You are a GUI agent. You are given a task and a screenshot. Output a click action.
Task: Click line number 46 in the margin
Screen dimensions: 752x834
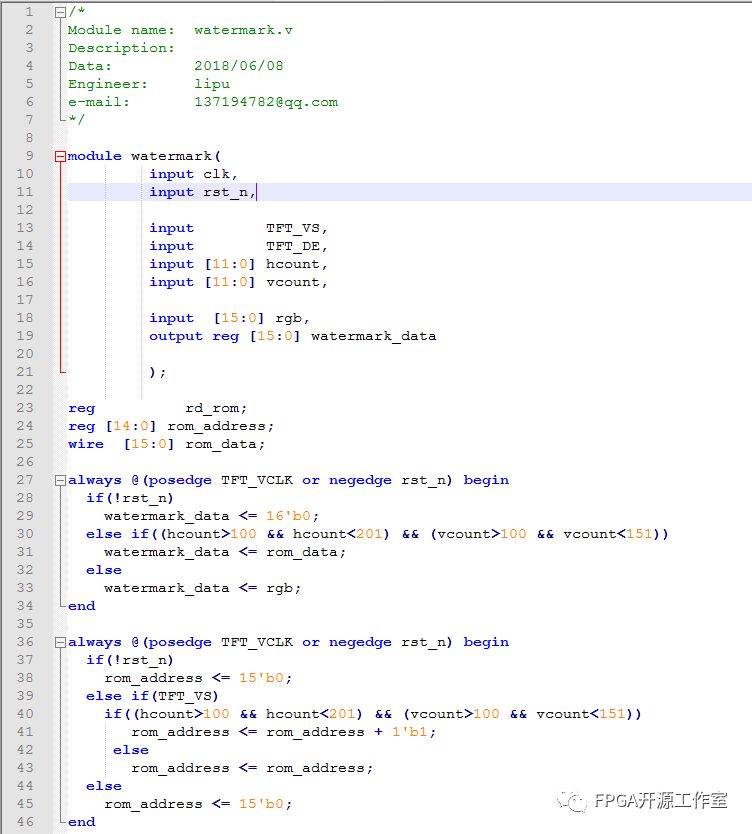tap(25, 822)
